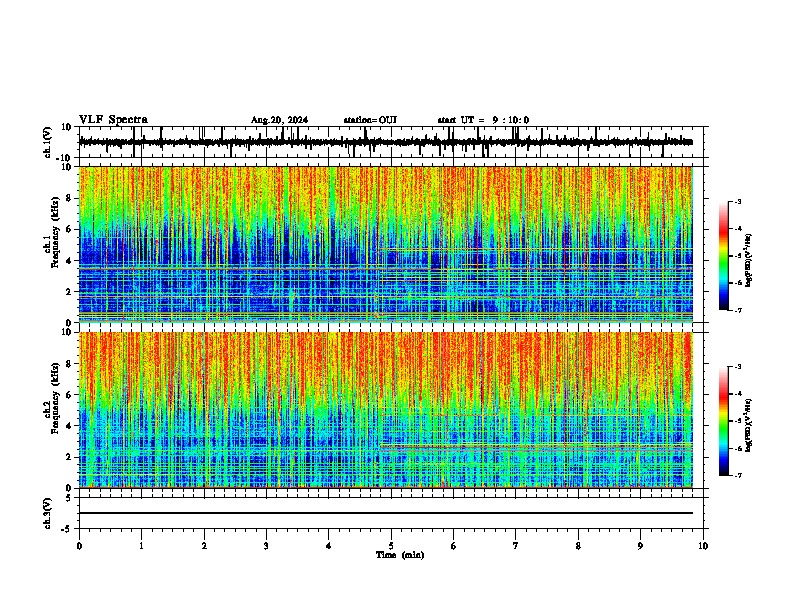Click the '5' tick on ch.3(V) axis
Image resolution: width=792 pixels, height=612 pixels.
point(69,497)
